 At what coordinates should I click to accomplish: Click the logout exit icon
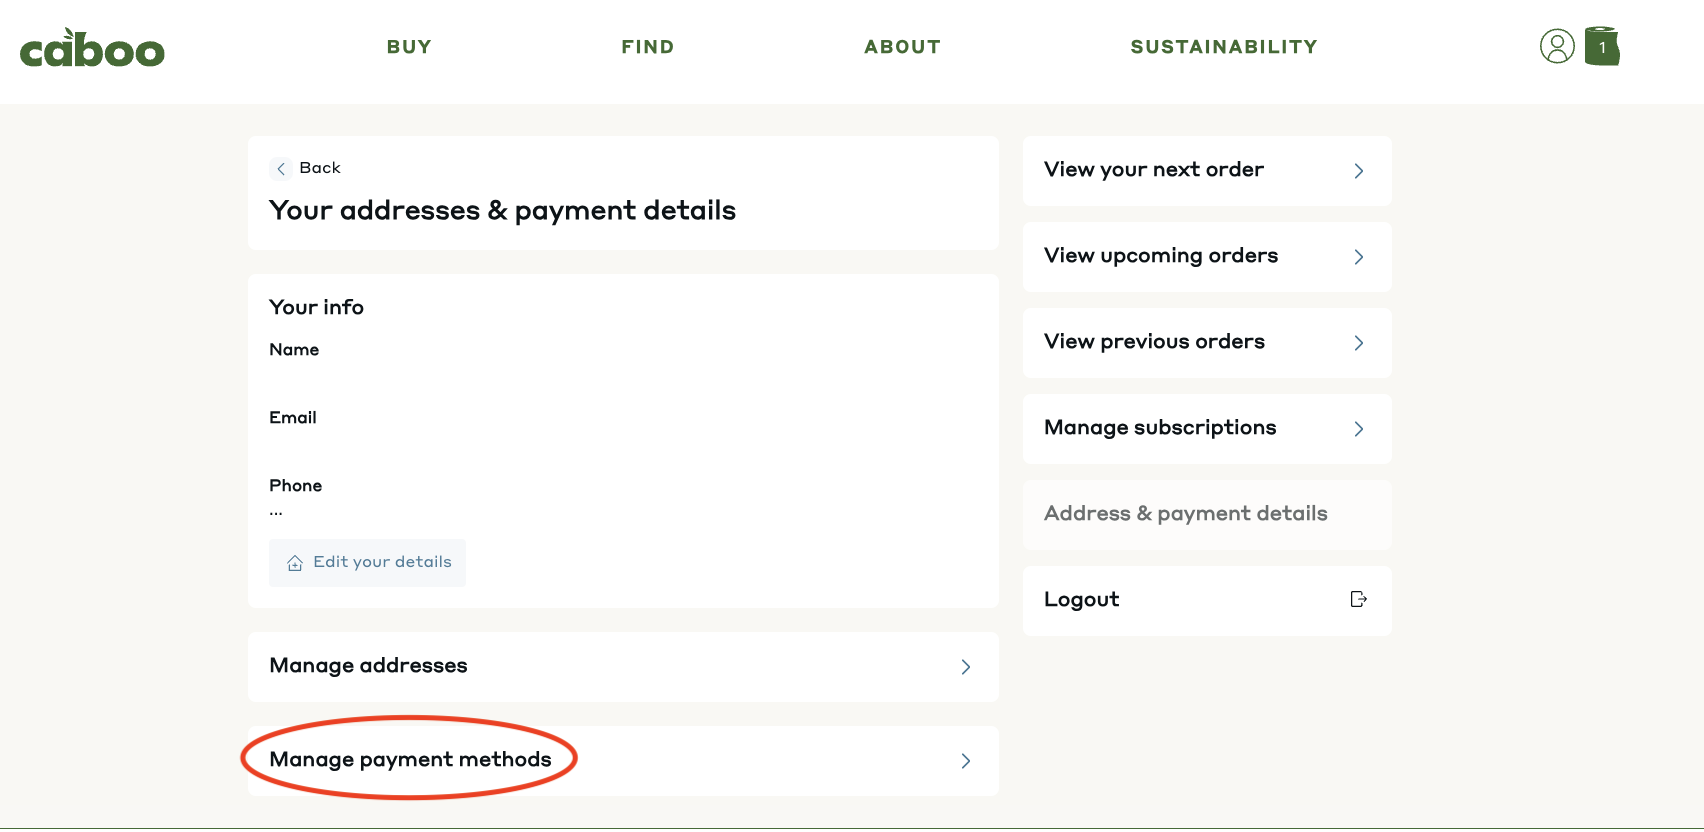click(x=1358, y=599)
